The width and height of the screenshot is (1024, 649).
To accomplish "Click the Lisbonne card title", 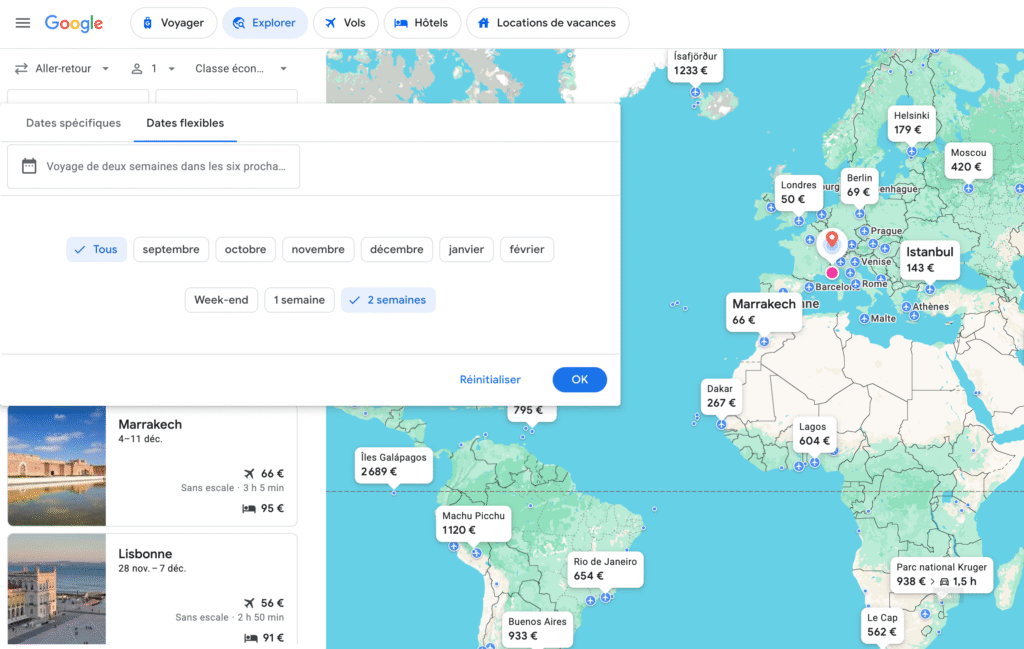I will pyautogui.click(x=145, y=554).
